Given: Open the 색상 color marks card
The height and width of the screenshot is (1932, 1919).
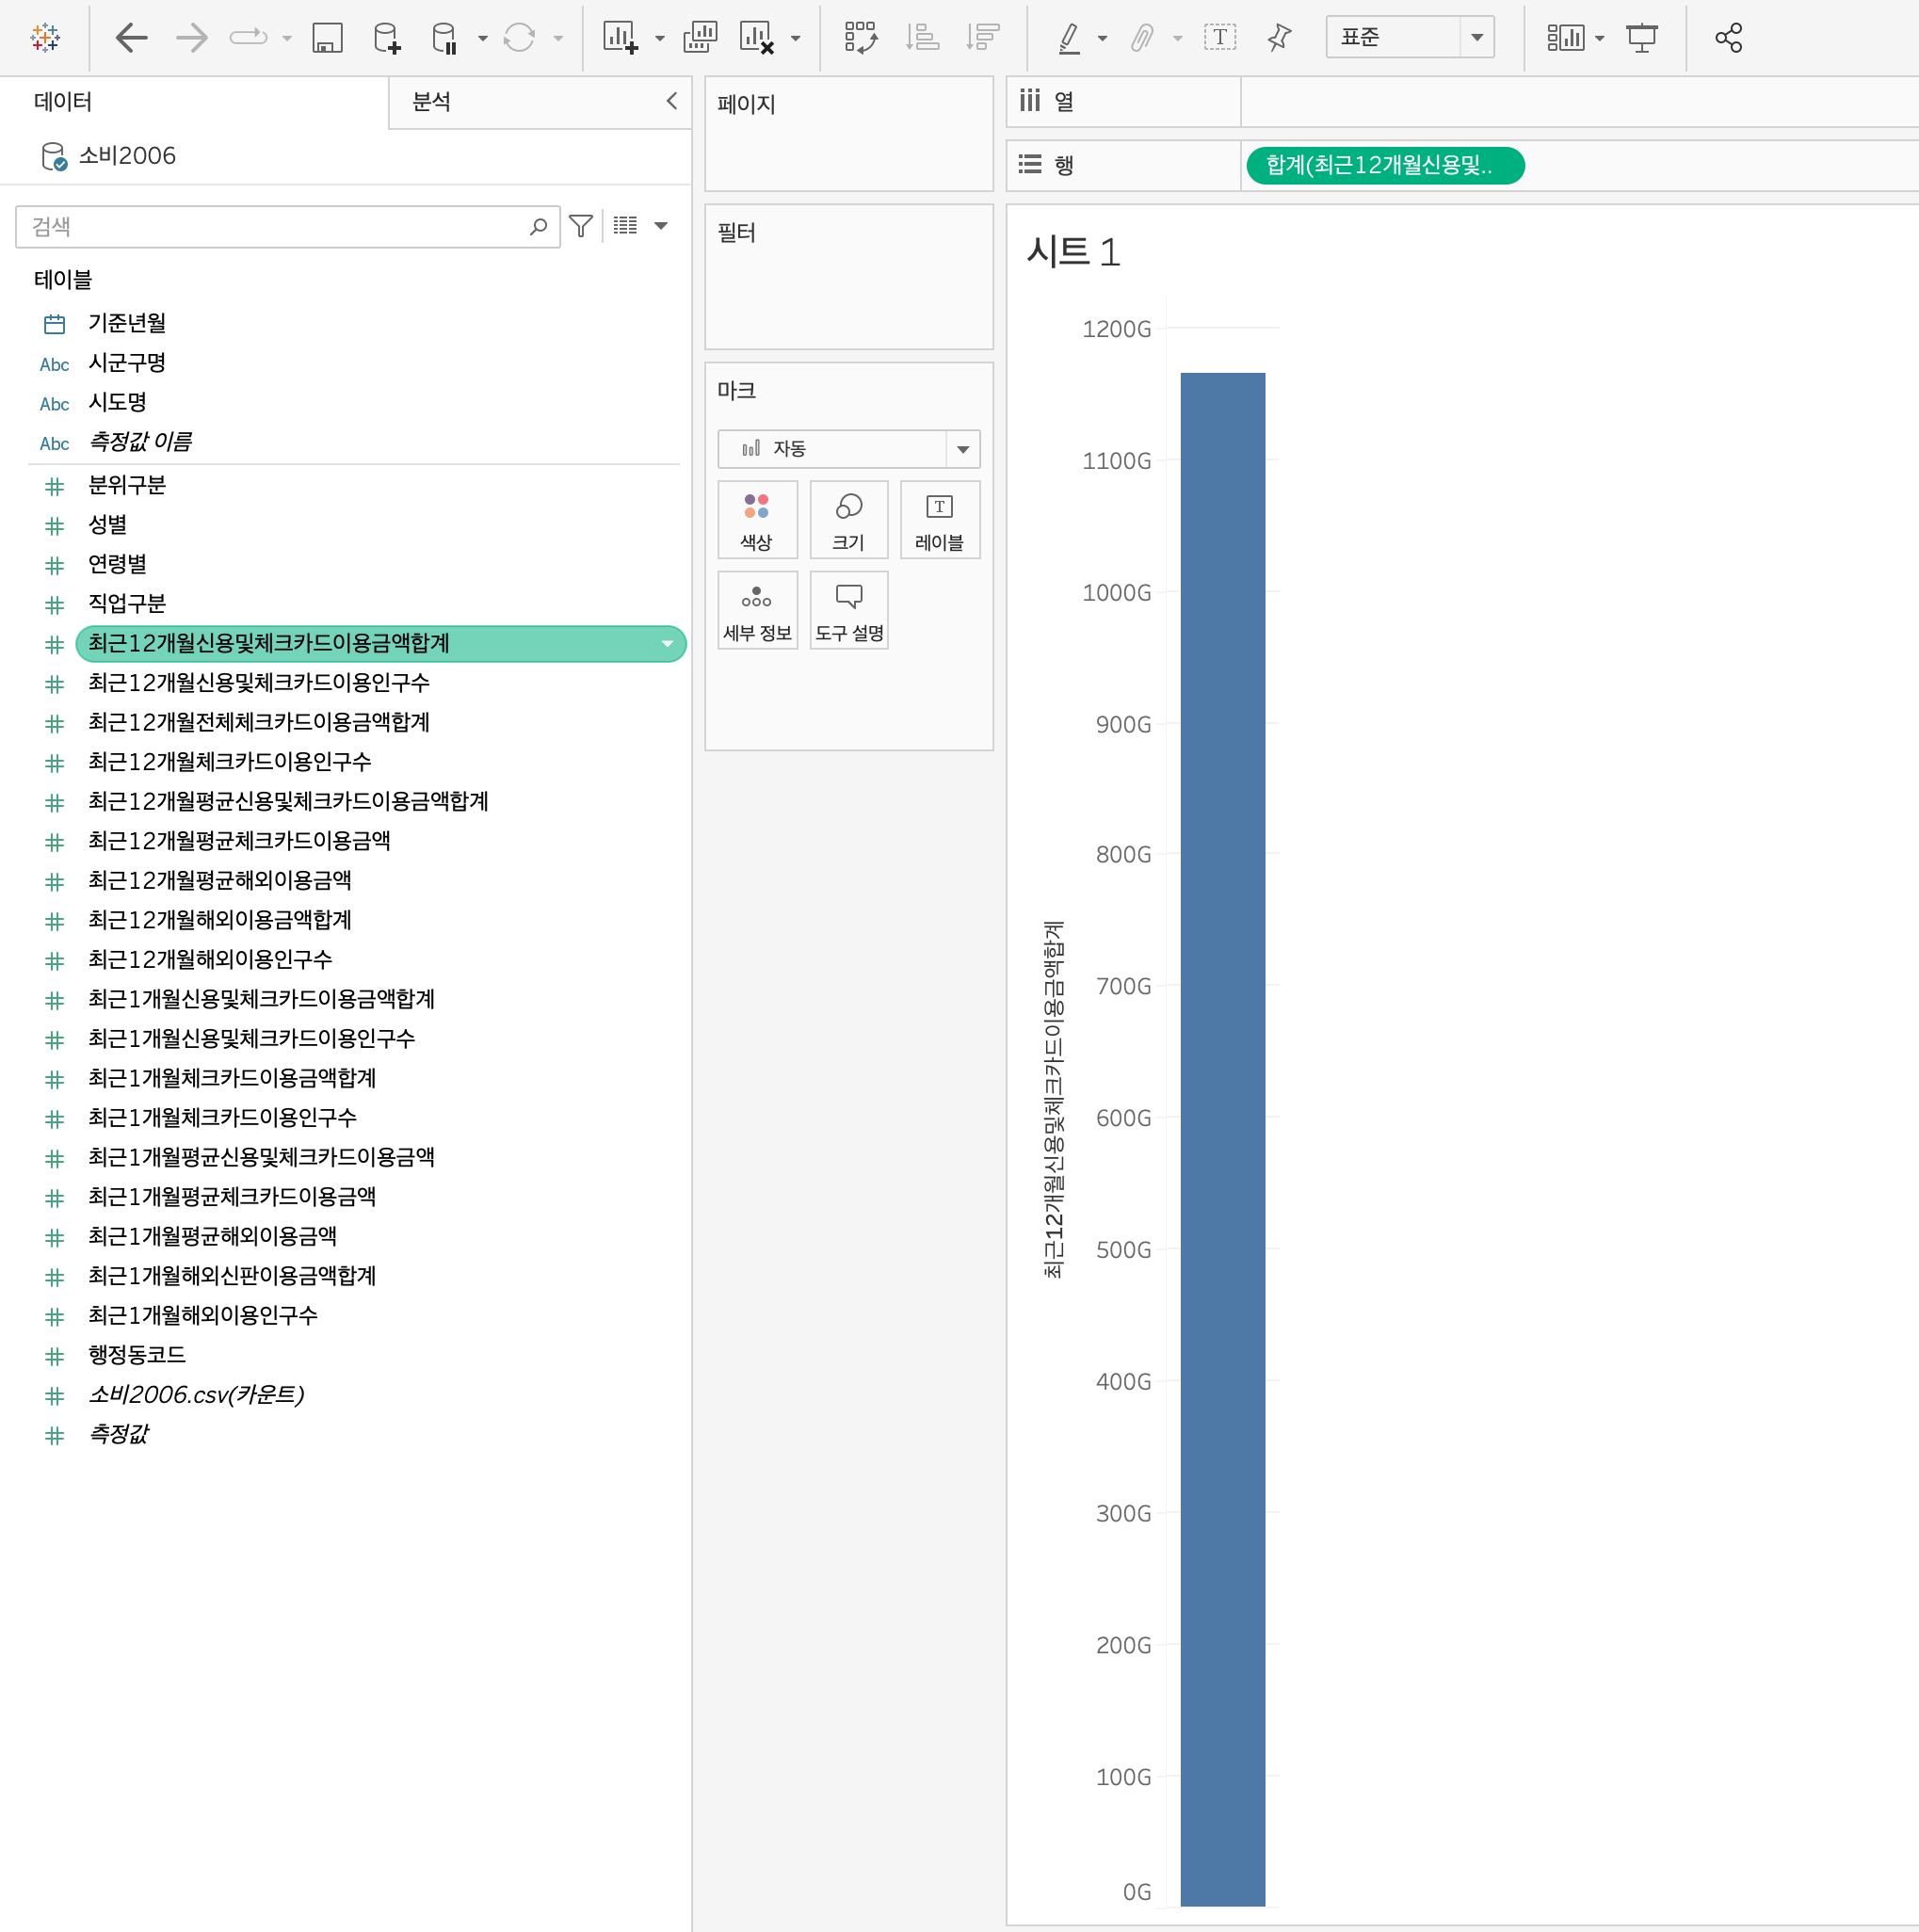Looking at the screenshot, I should 757,520.
